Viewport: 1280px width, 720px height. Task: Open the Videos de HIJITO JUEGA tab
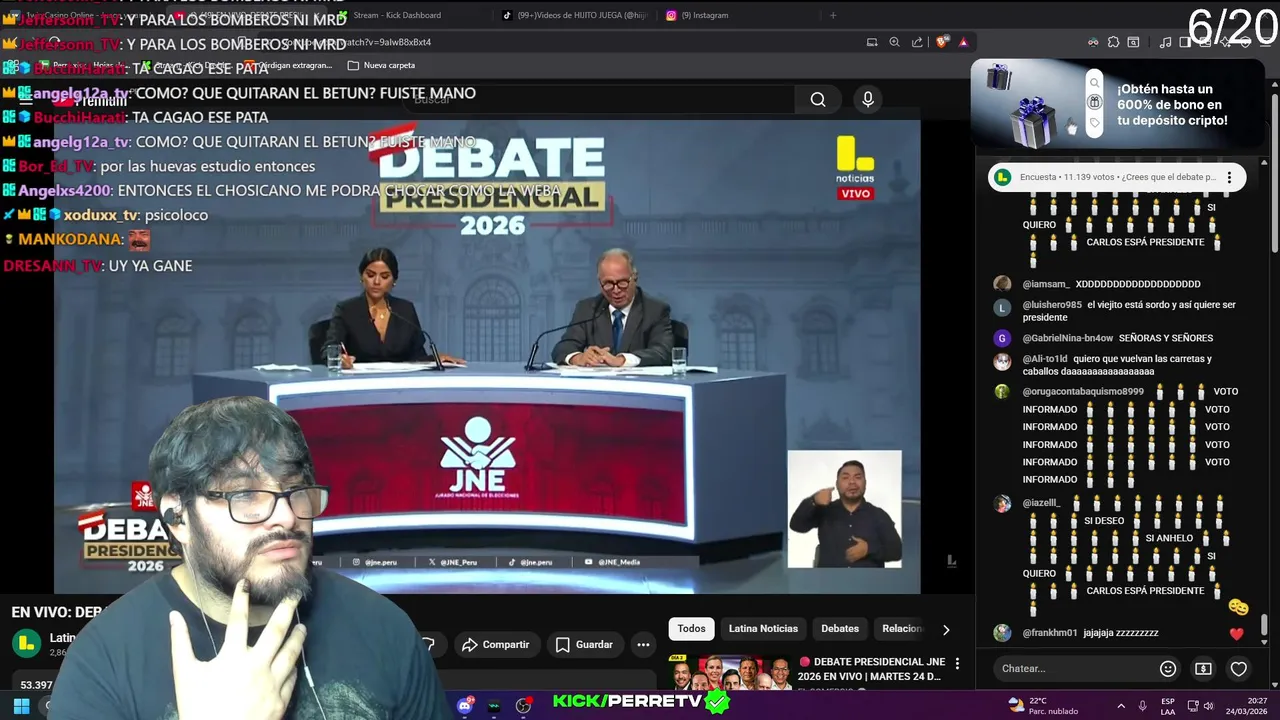(x=575, y=15)
